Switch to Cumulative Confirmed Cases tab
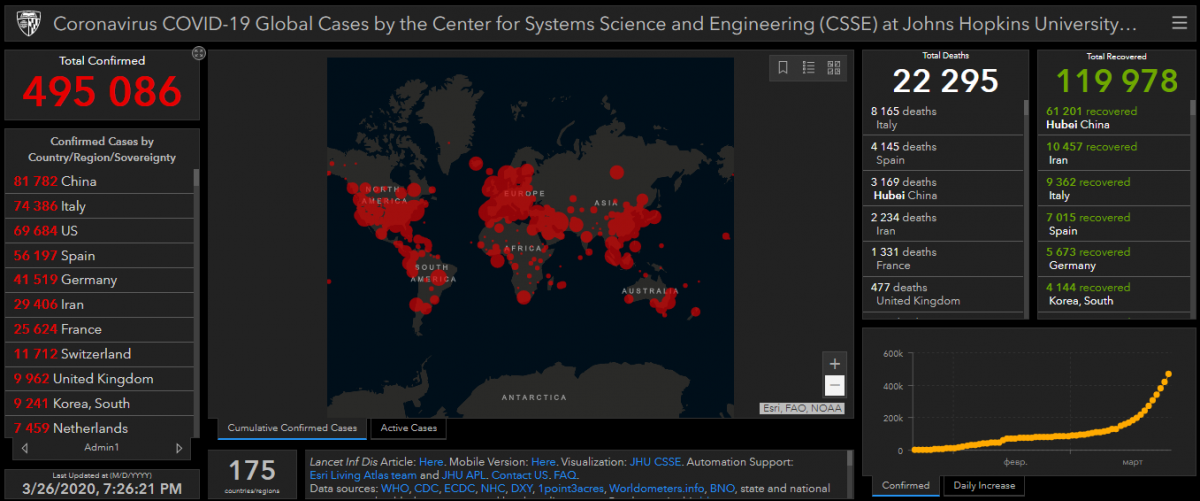Screen dimensions: 1200x501 (x=292, y=428)
